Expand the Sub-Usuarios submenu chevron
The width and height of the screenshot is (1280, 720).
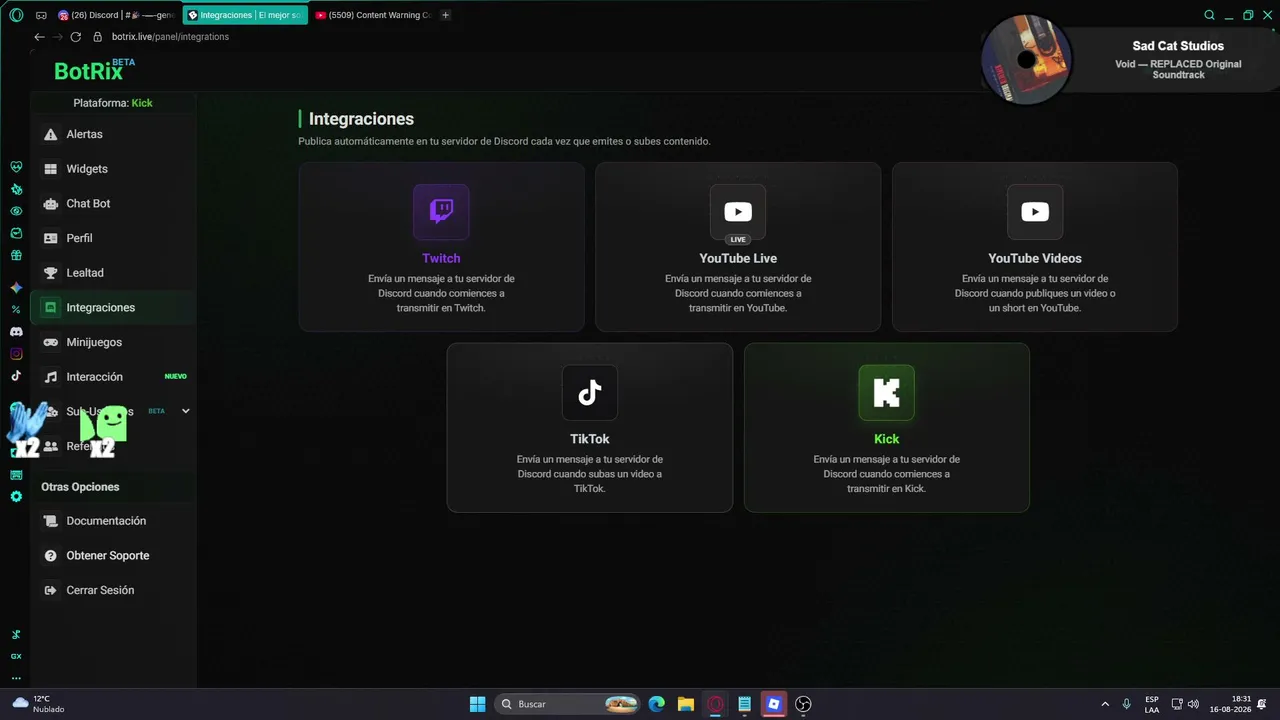[185, 411]
